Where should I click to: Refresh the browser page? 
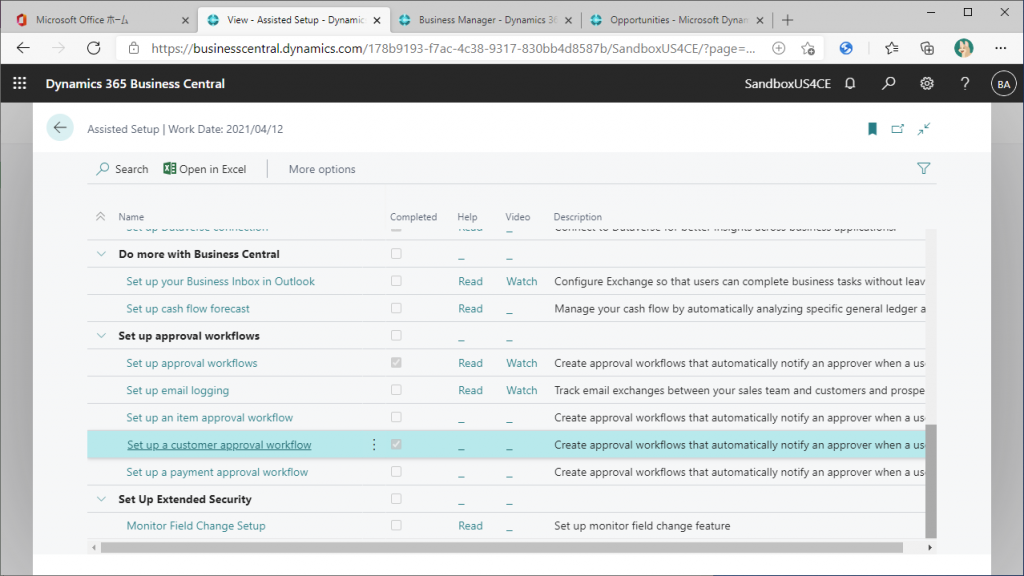coord(94,48)
